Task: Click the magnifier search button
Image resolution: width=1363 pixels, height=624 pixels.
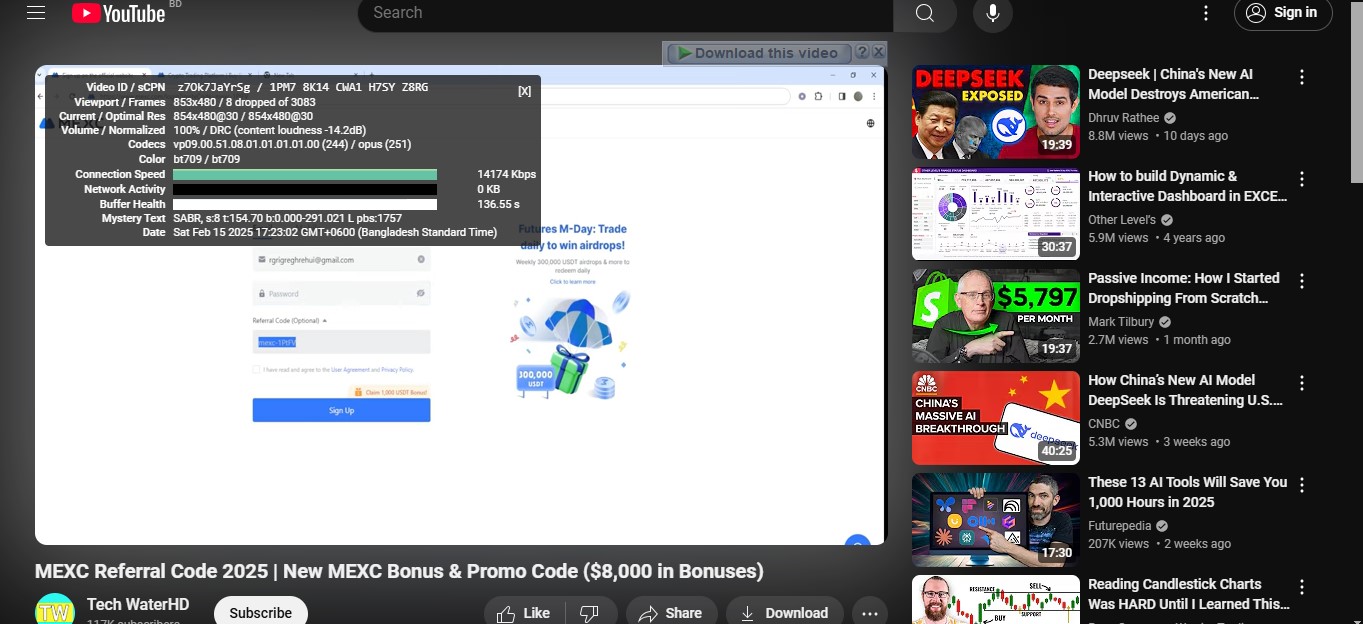Action: pos(925,13)
